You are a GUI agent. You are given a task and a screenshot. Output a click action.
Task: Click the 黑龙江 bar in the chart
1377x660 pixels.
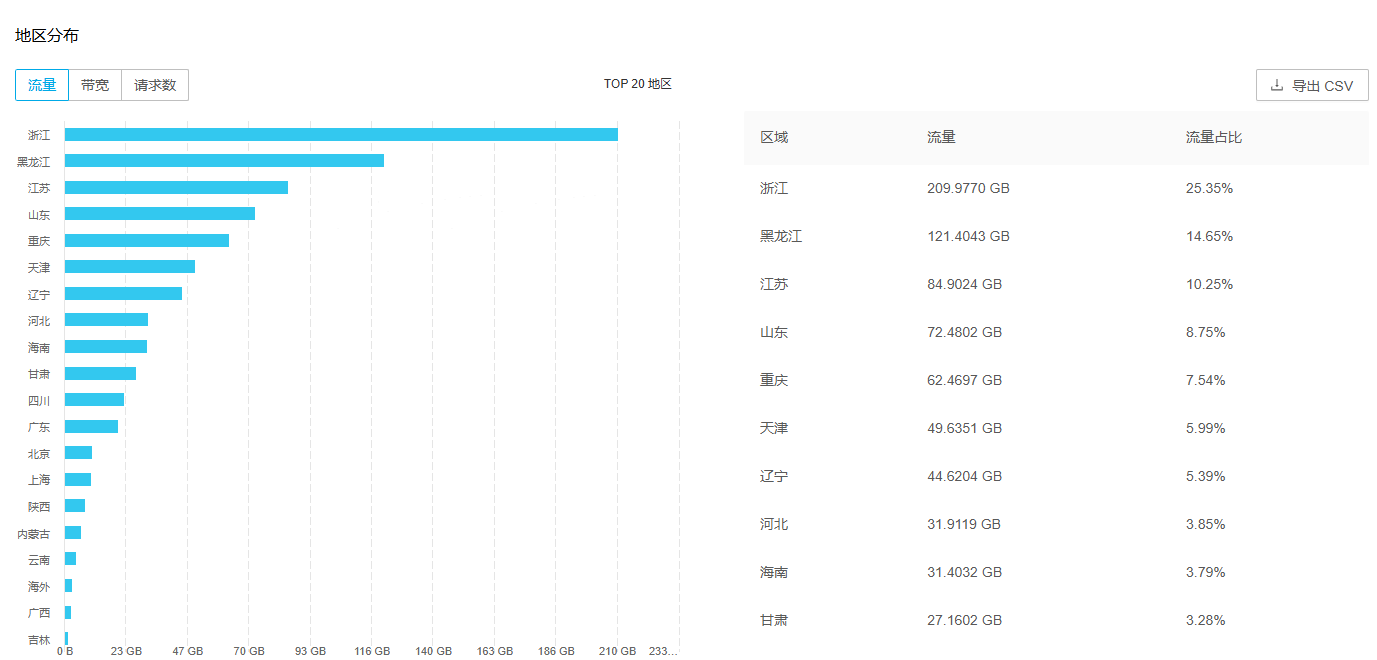(224, 161)
